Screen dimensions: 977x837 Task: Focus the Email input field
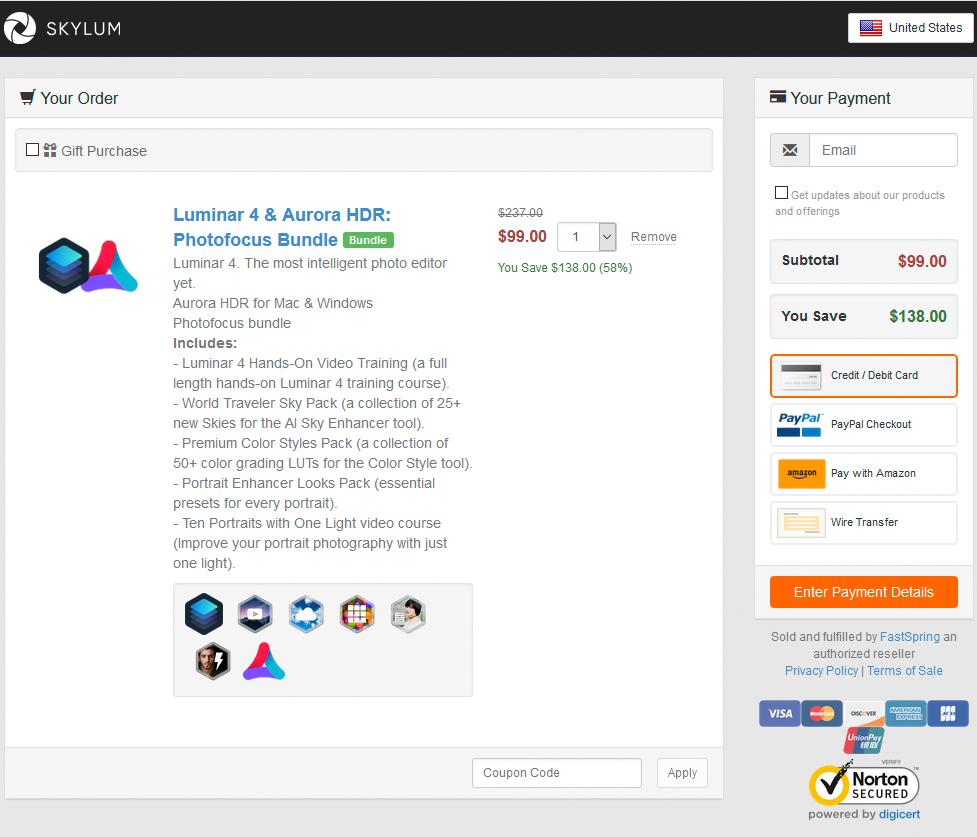click(x=883, y=150)
